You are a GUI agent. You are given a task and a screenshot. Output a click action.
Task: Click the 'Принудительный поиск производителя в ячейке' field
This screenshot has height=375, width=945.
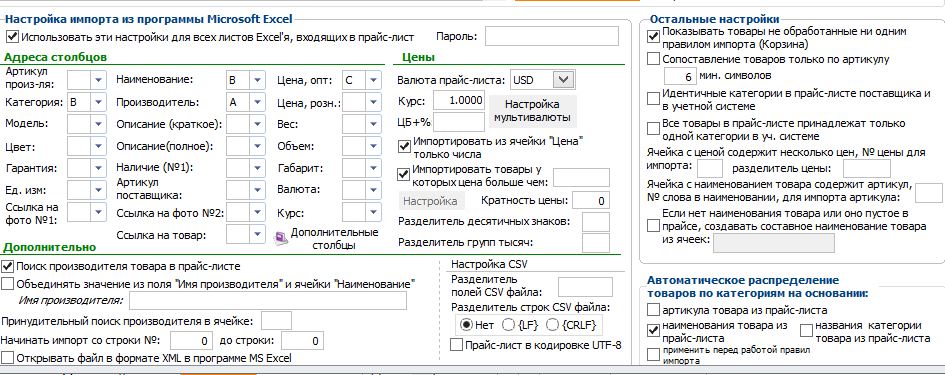tap(276, 320)
